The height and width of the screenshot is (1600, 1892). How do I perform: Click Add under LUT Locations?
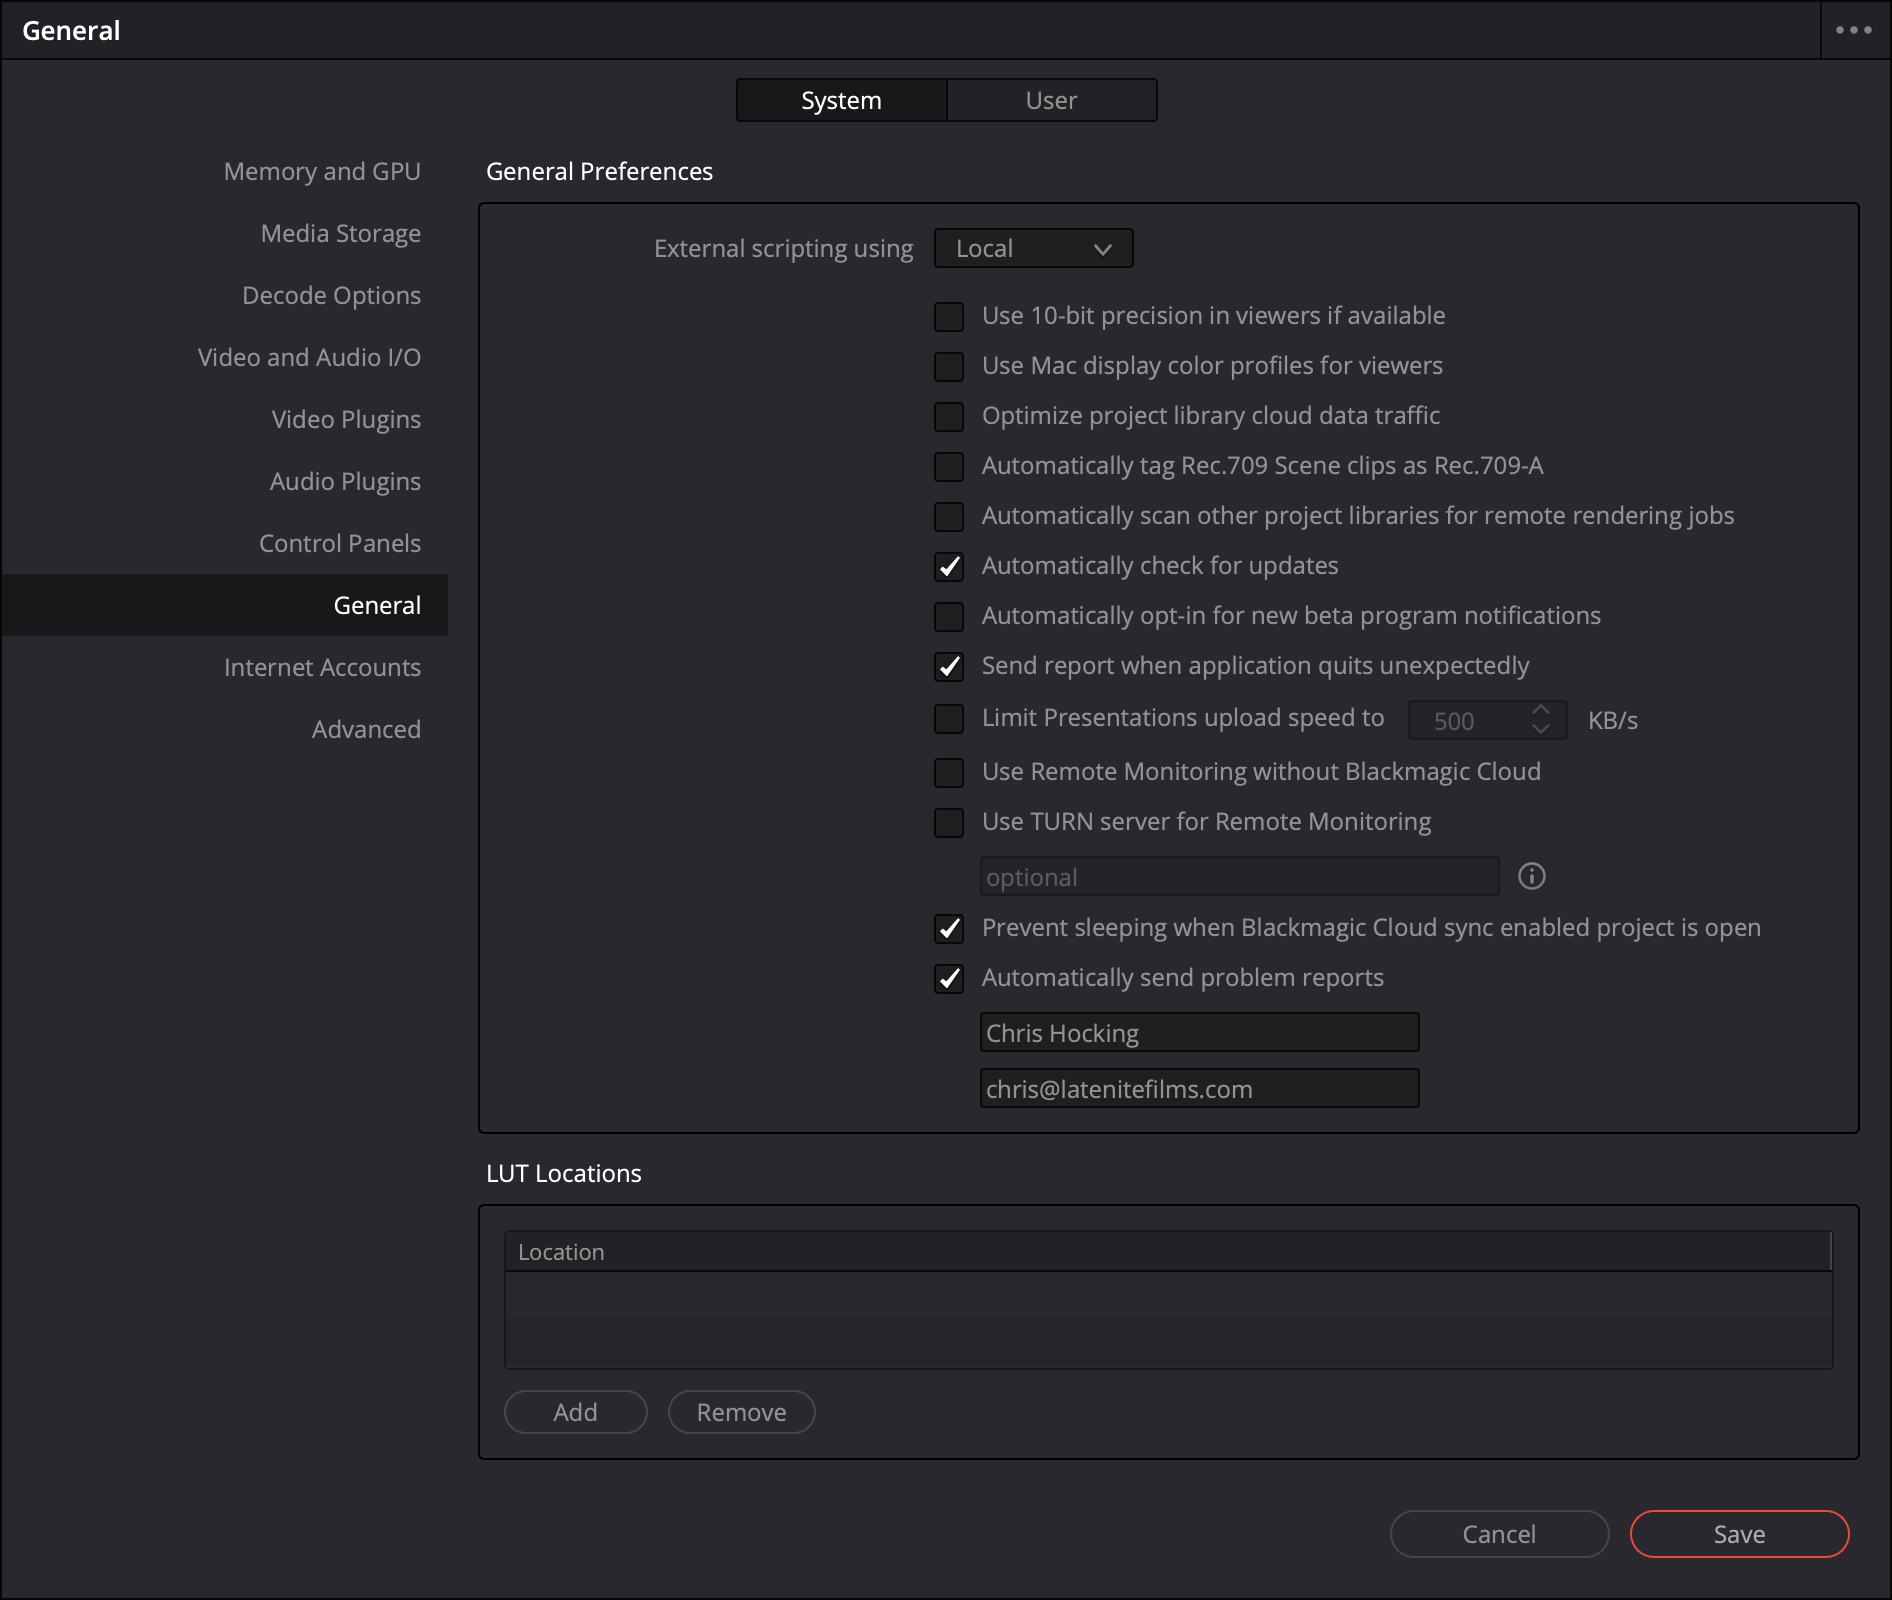575,1412
